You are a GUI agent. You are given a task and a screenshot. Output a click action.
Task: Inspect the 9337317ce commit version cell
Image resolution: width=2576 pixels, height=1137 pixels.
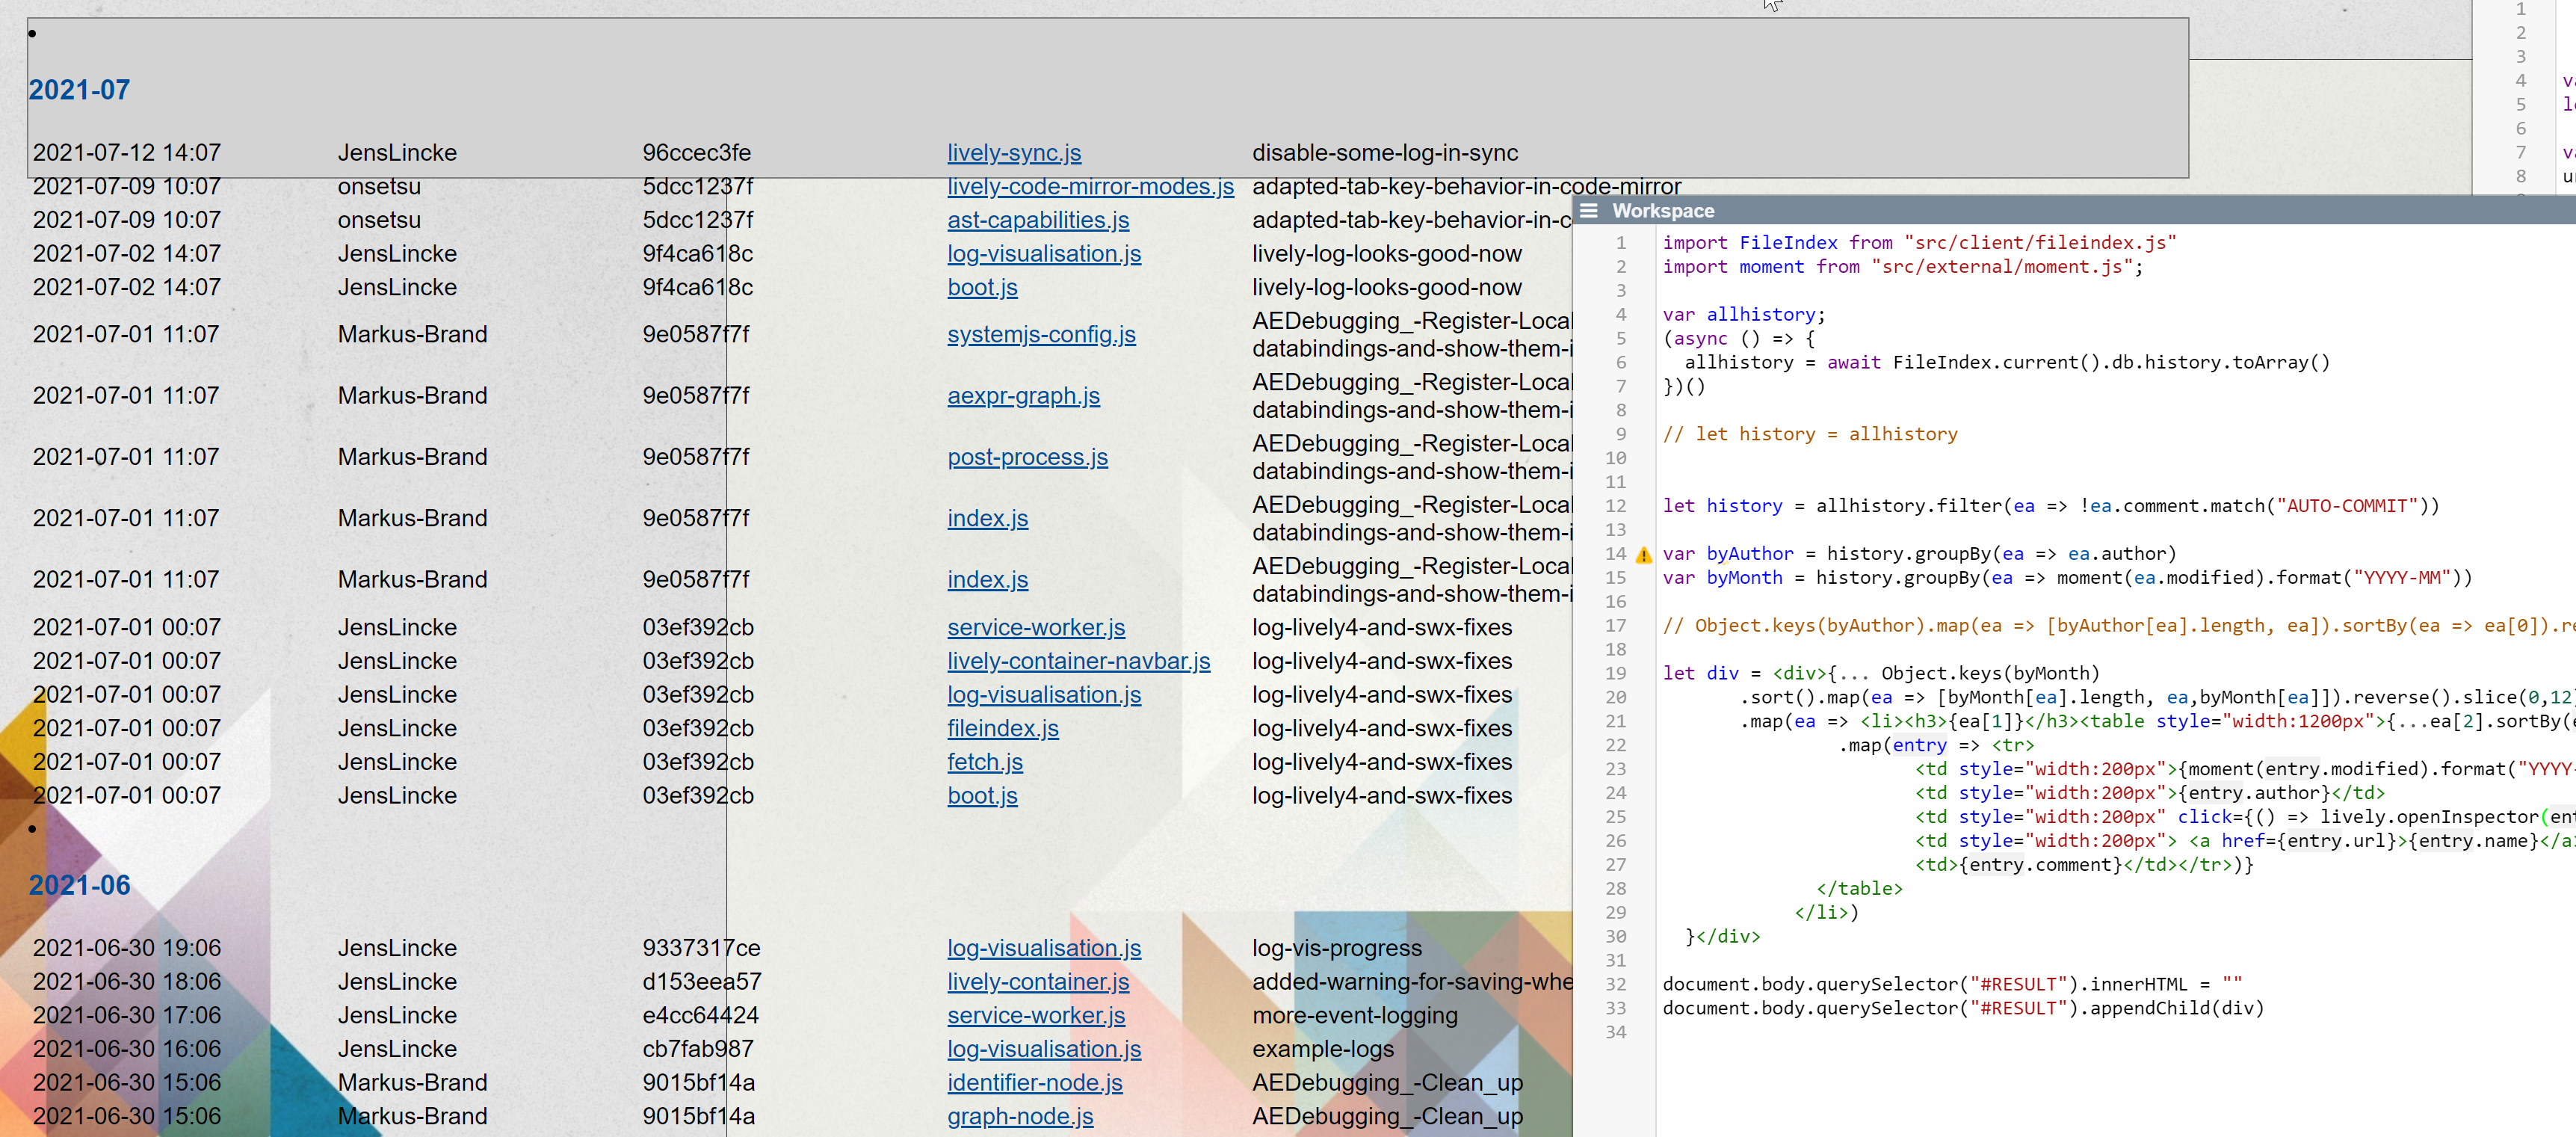coord(700,948)
